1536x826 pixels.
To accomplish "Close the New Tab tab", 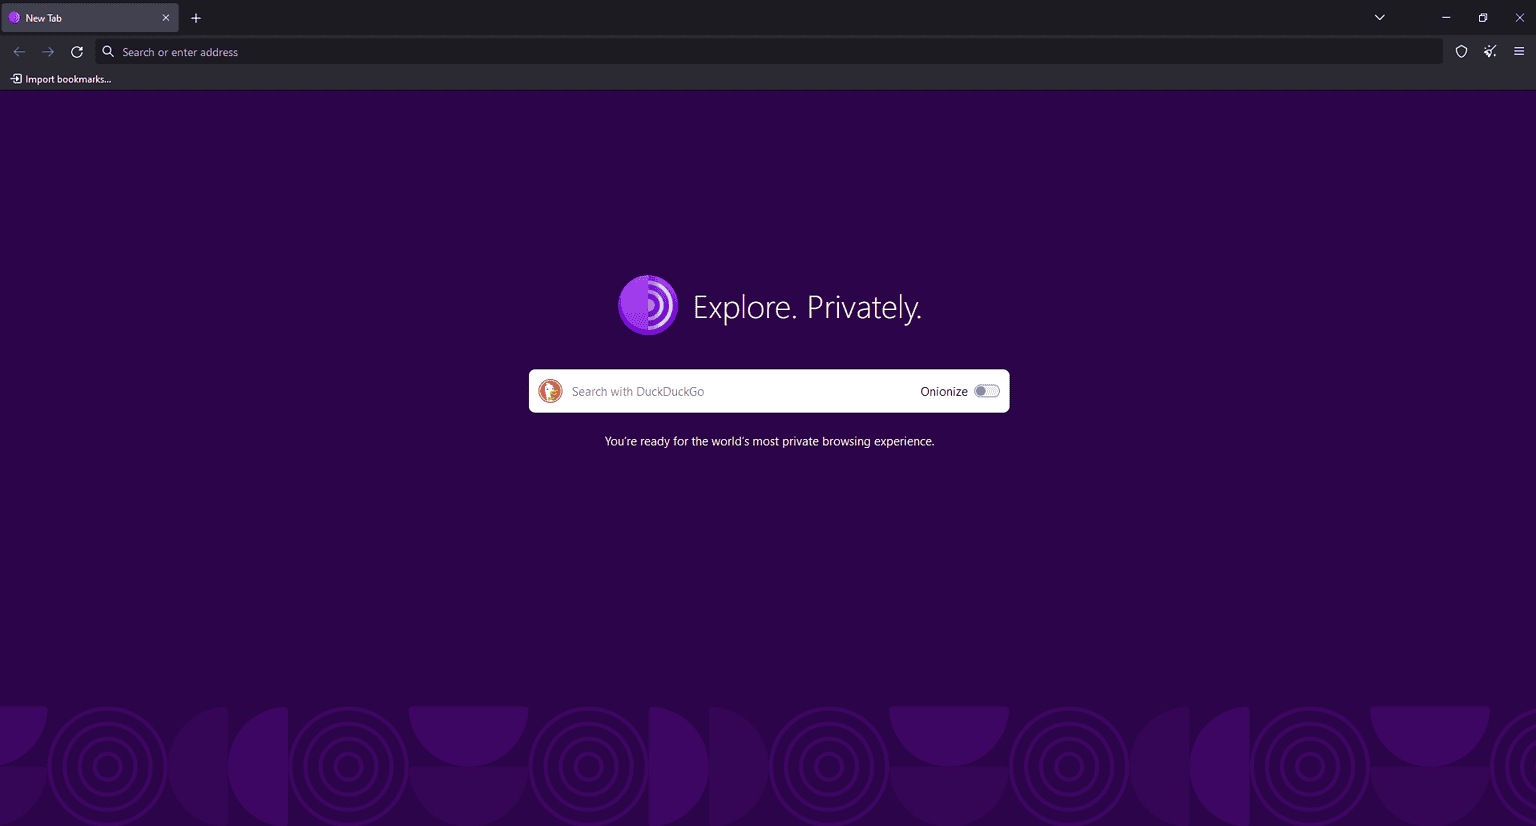I will point(166,17).
